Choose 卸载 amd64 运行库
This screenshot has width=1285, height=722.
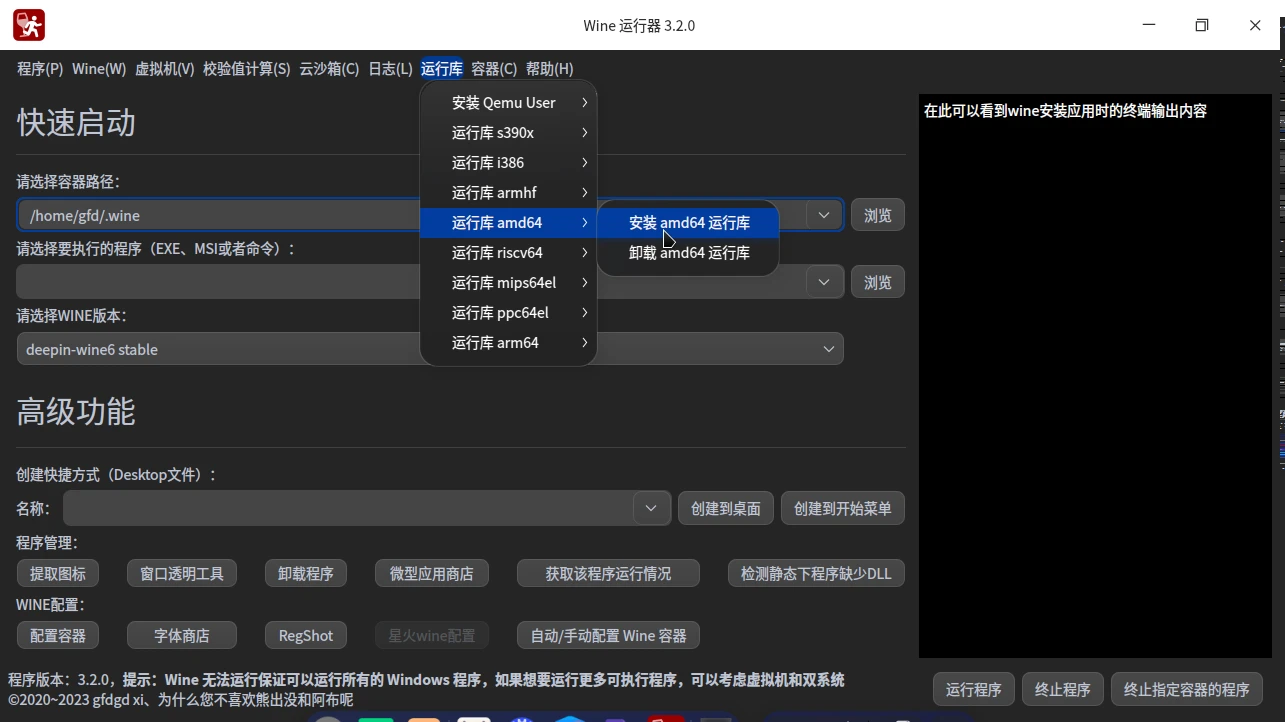(688, 253)
